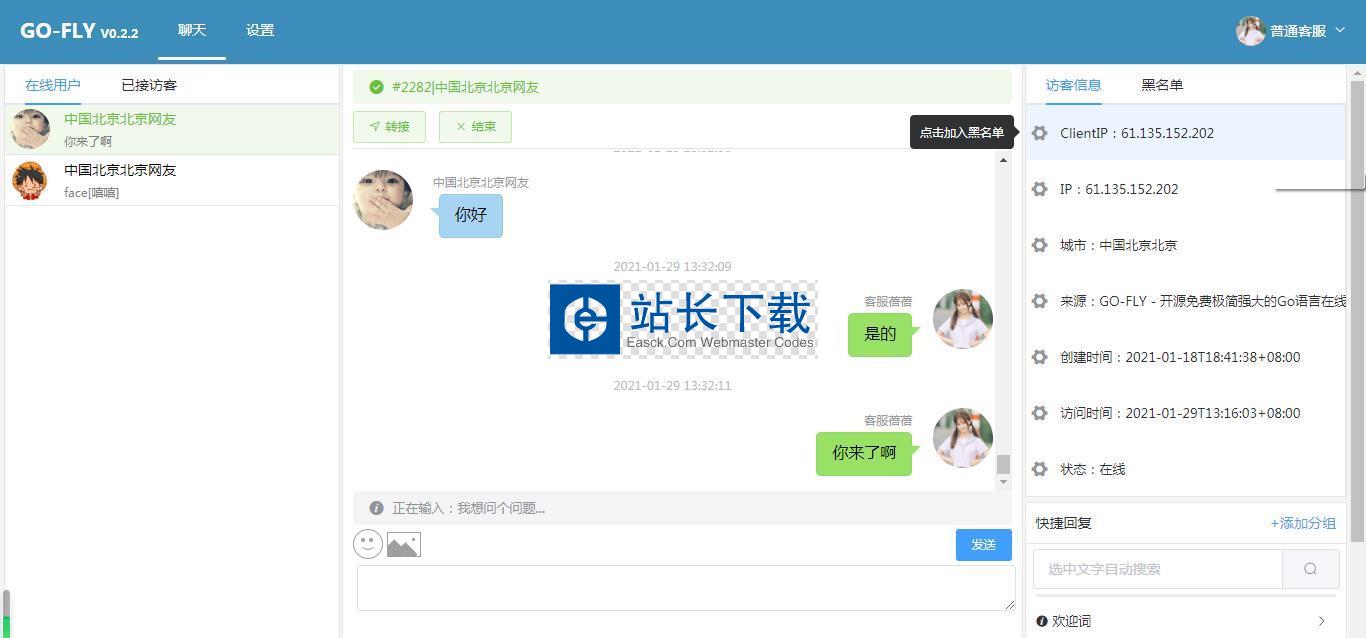Click the chat history scrollbar thumb
The width and height of the screenshot is (1366, 638).
click(x=1003, y=464)
